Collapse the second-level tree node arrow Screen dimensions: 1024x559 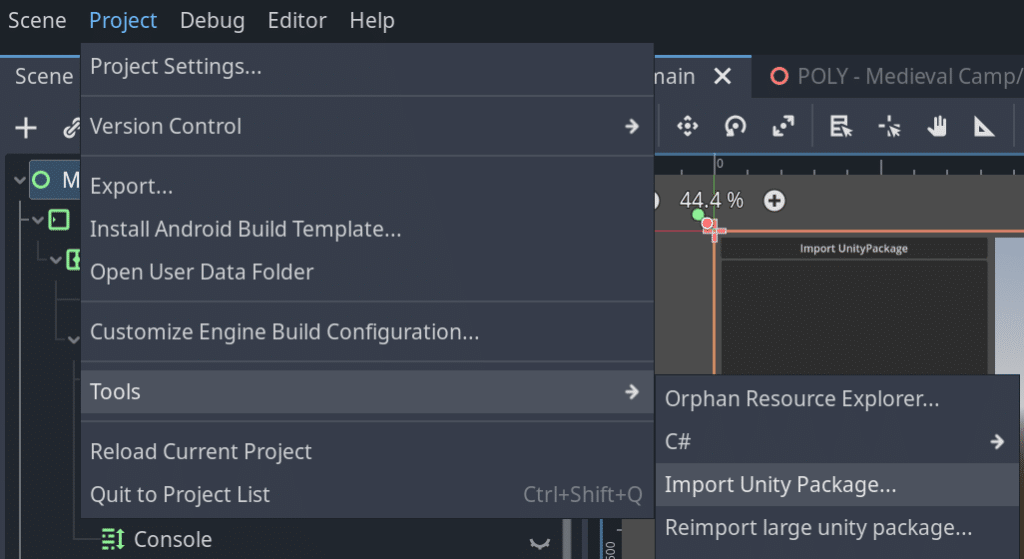(x=38, y=220)
